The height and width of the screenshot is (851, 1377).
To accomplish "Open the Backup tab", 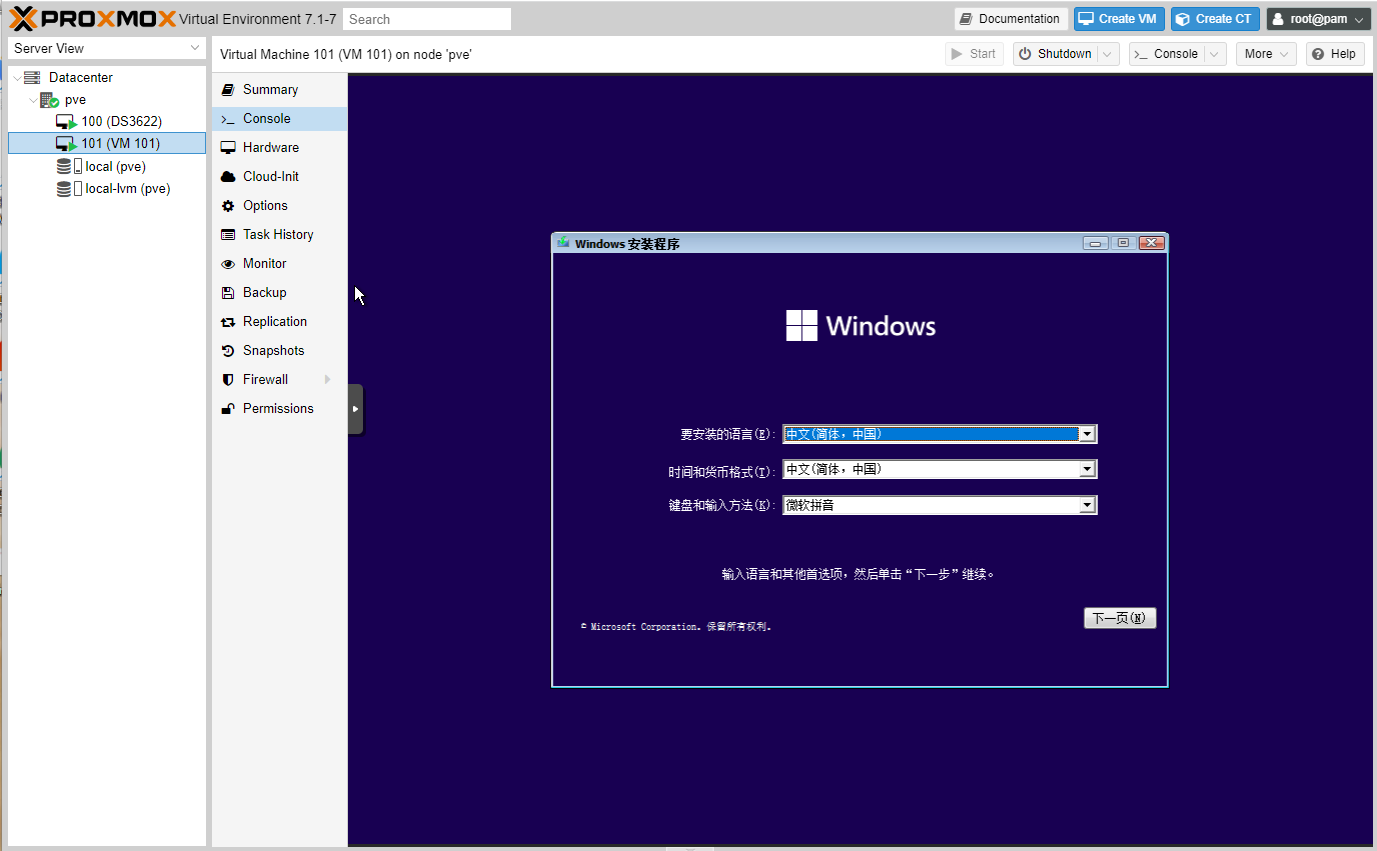I will (280, 292).
